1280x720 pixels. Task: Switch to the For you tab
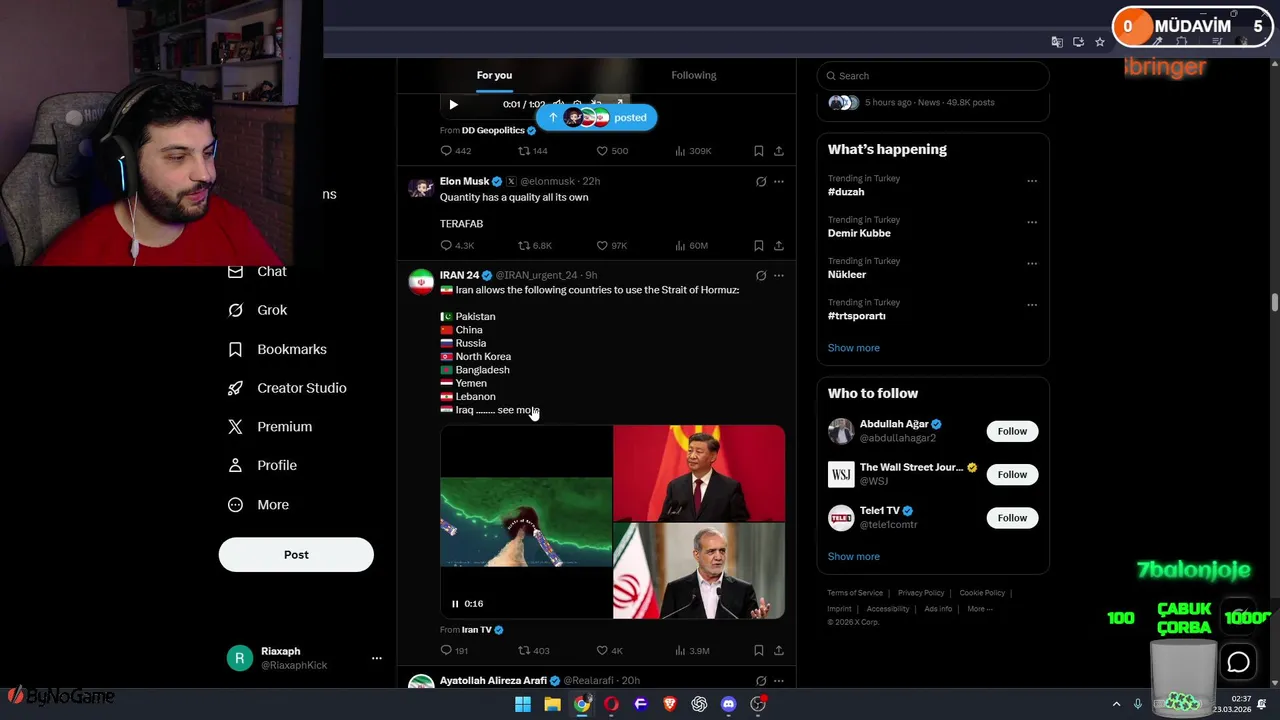click(494, 75)
